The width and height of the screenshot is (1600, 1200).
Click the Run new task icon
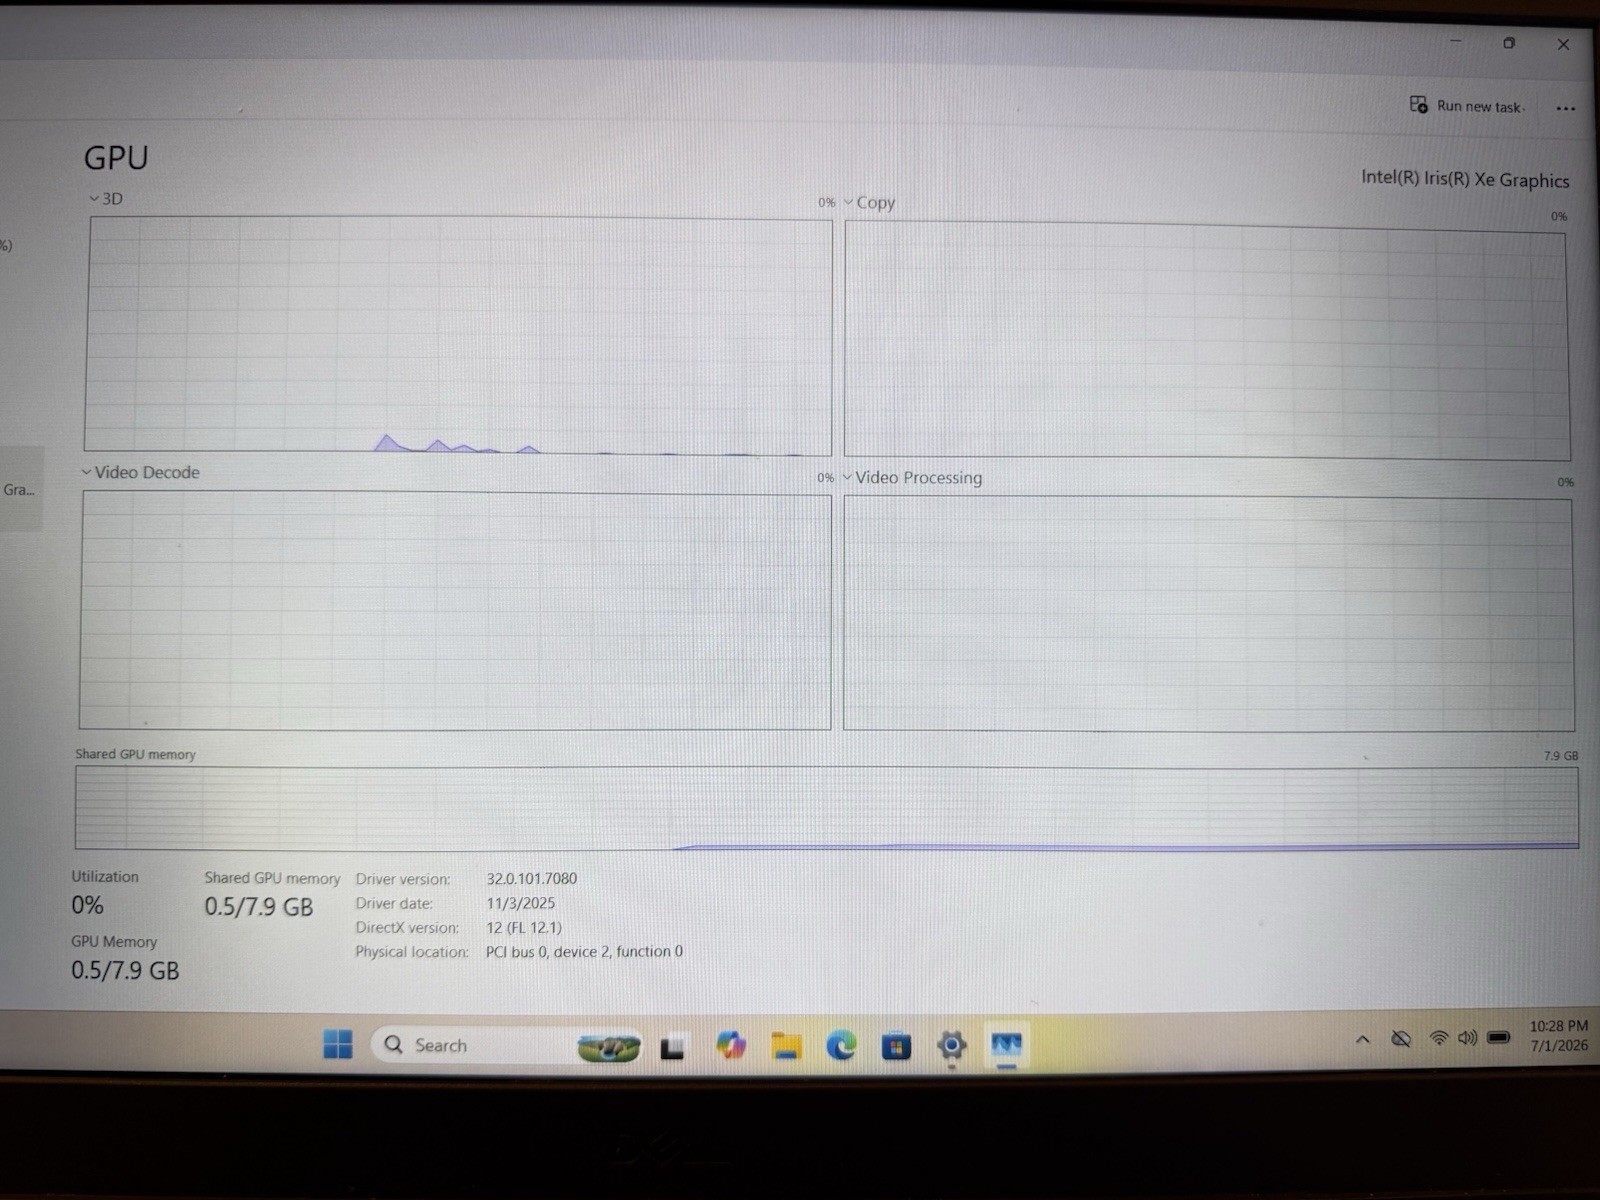[x=1418, y=105]
